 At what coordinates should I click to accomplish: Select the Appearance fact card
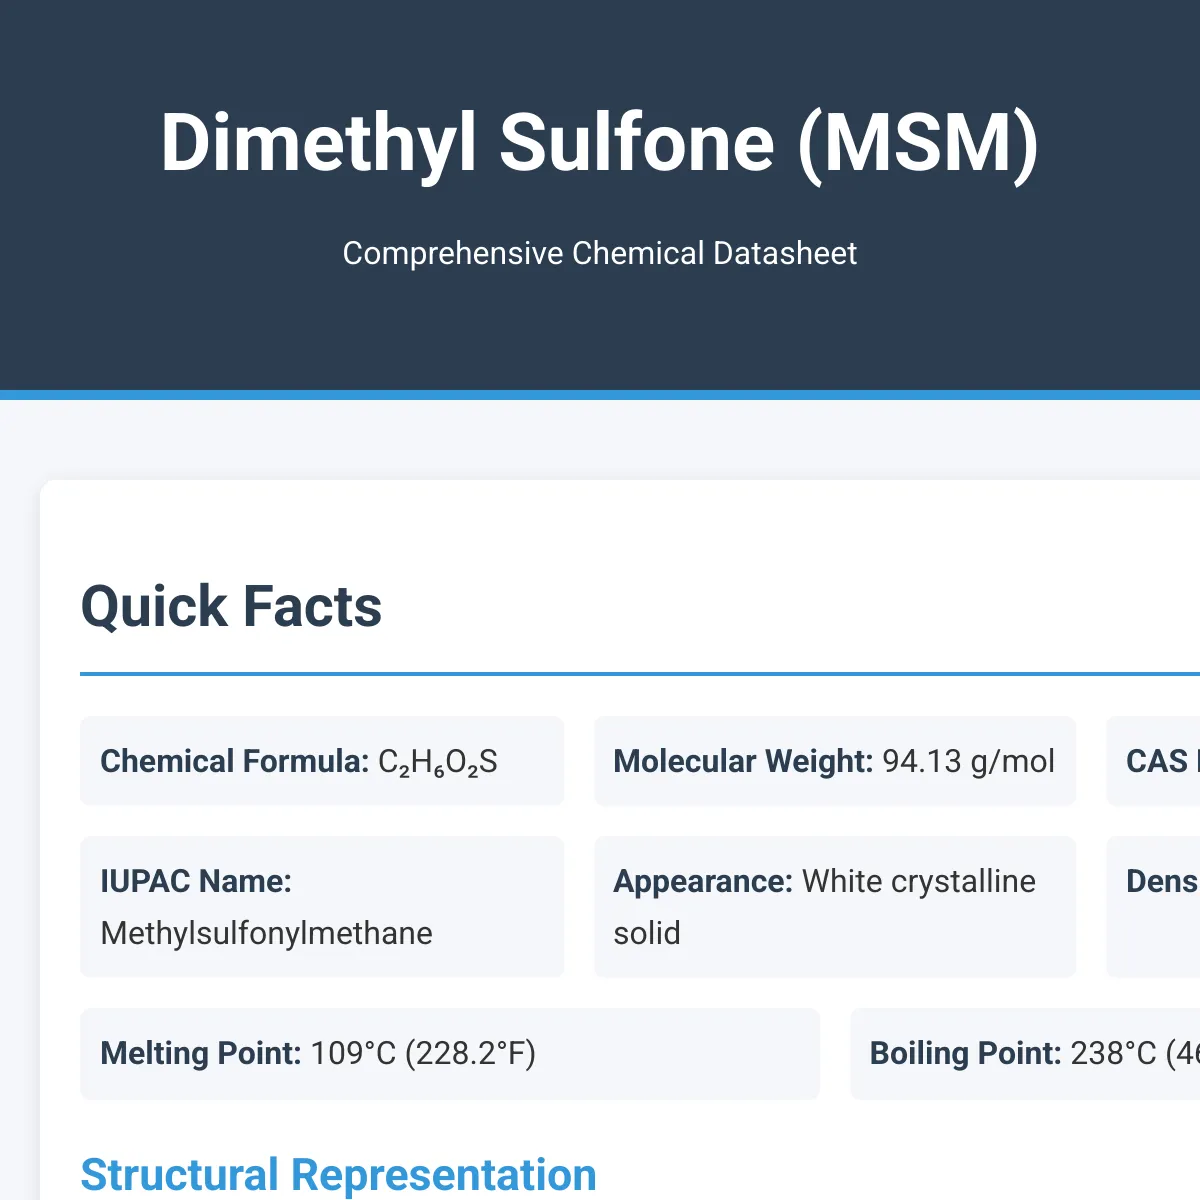[x=835, y=907]
